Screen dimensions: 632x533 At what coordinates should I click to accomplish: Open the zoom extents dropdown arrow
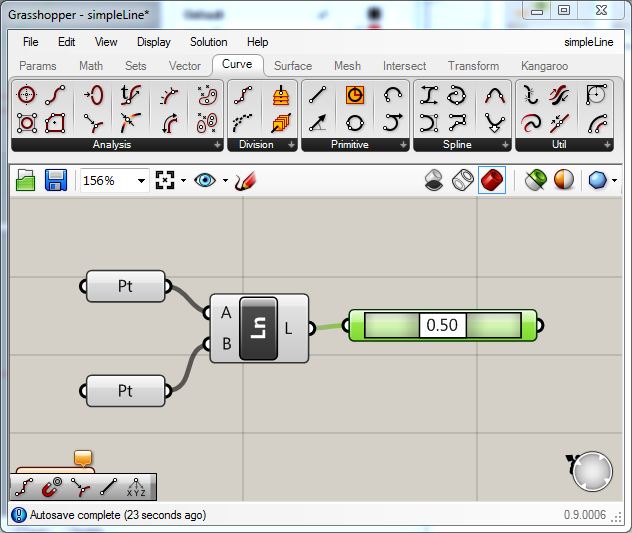[183, 181]
